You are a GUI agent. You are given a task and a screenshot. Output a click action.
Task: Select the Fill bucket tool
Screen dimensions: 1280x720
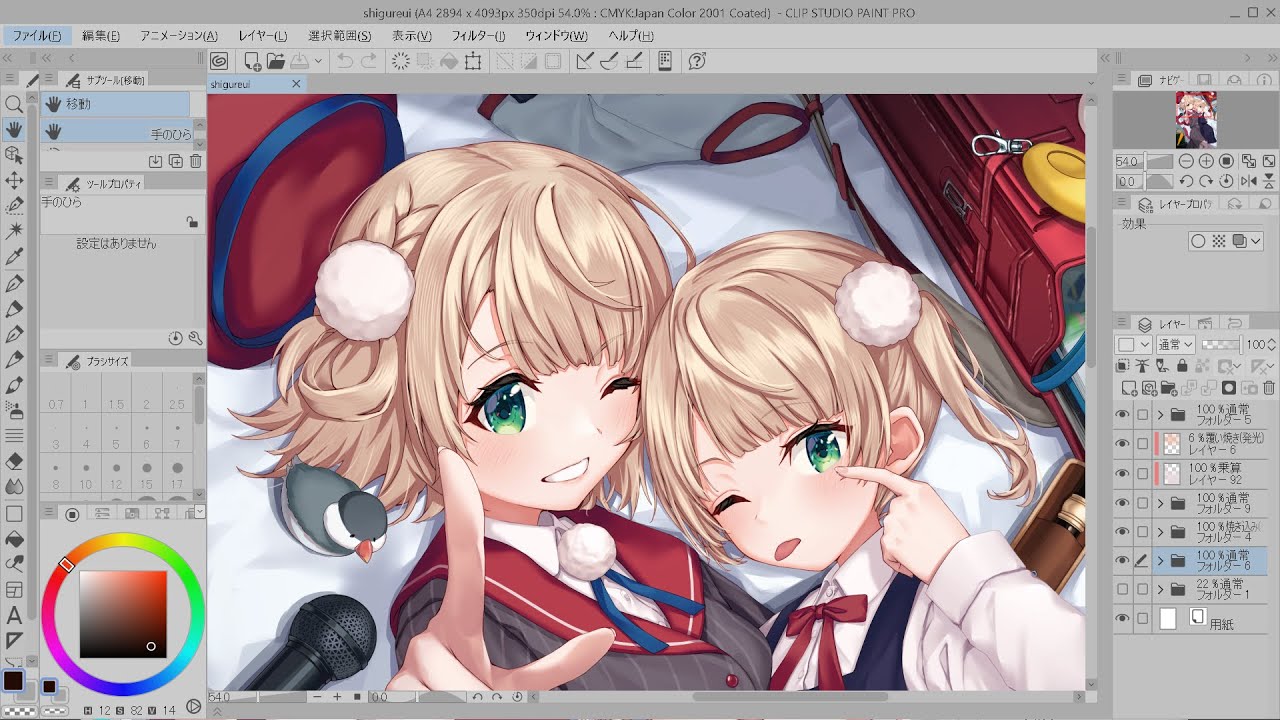[14, 539]
